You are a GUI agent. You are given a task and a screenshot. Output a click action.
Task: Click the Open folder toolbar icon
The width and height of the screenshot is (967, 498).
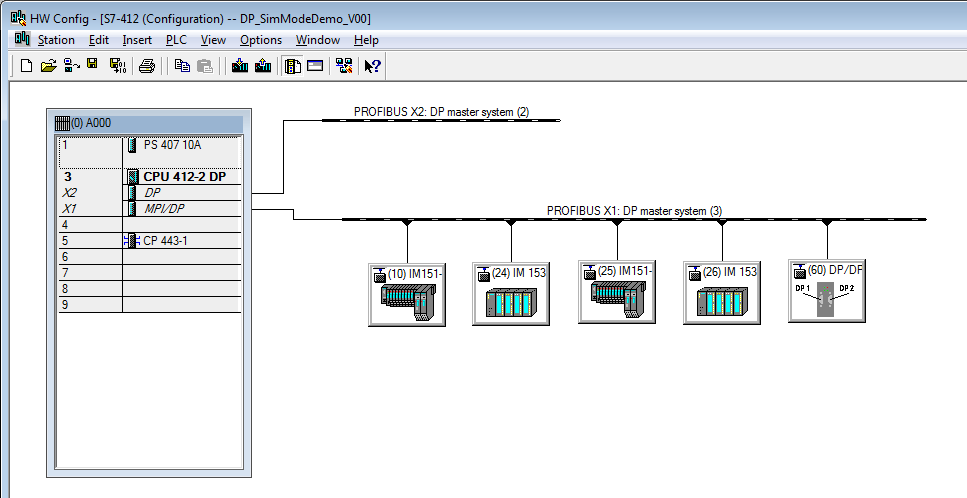point(49,66)
